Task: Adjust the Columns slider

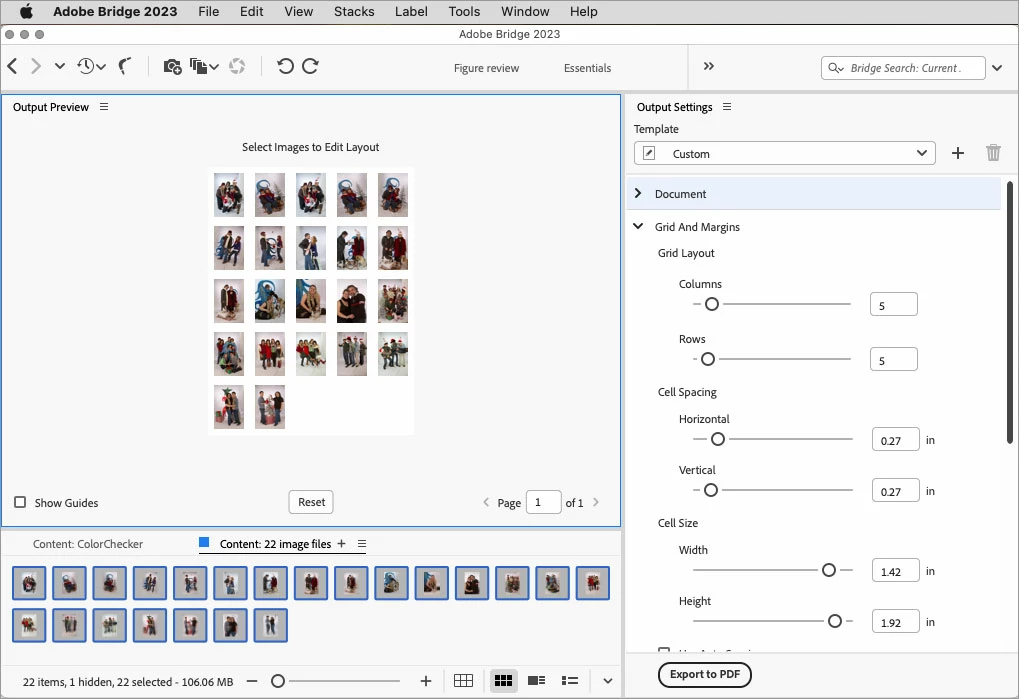Action: (712, 304)
